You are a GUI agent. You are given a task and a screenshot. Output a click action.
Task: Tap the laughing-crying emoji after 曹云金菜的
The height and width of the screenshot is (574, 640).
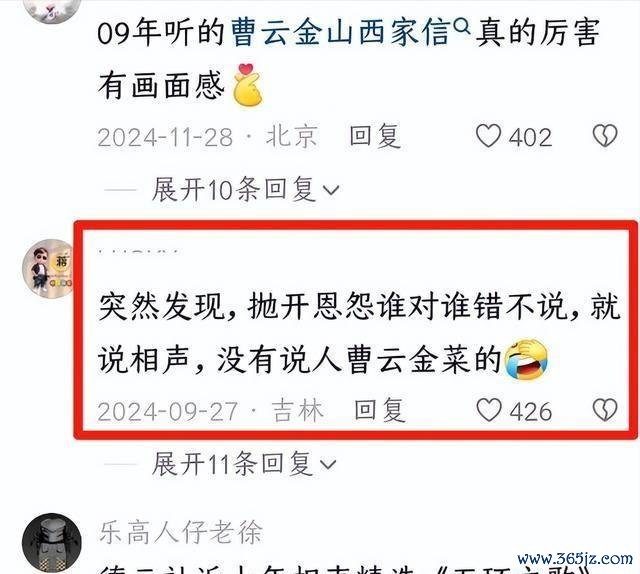point(526,359)
